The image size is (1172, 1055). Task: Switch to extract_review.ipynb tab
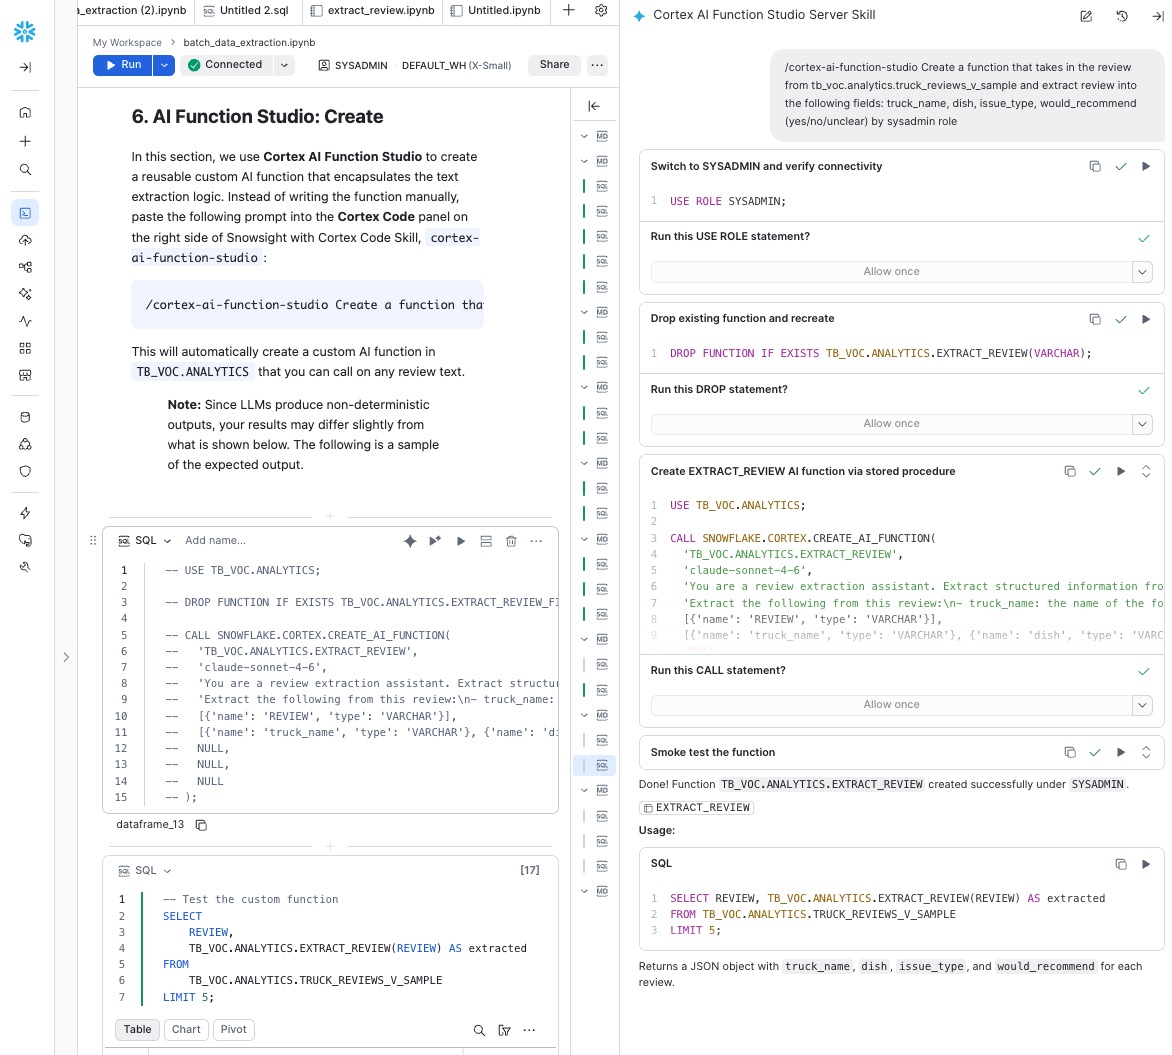click(372, 10)
